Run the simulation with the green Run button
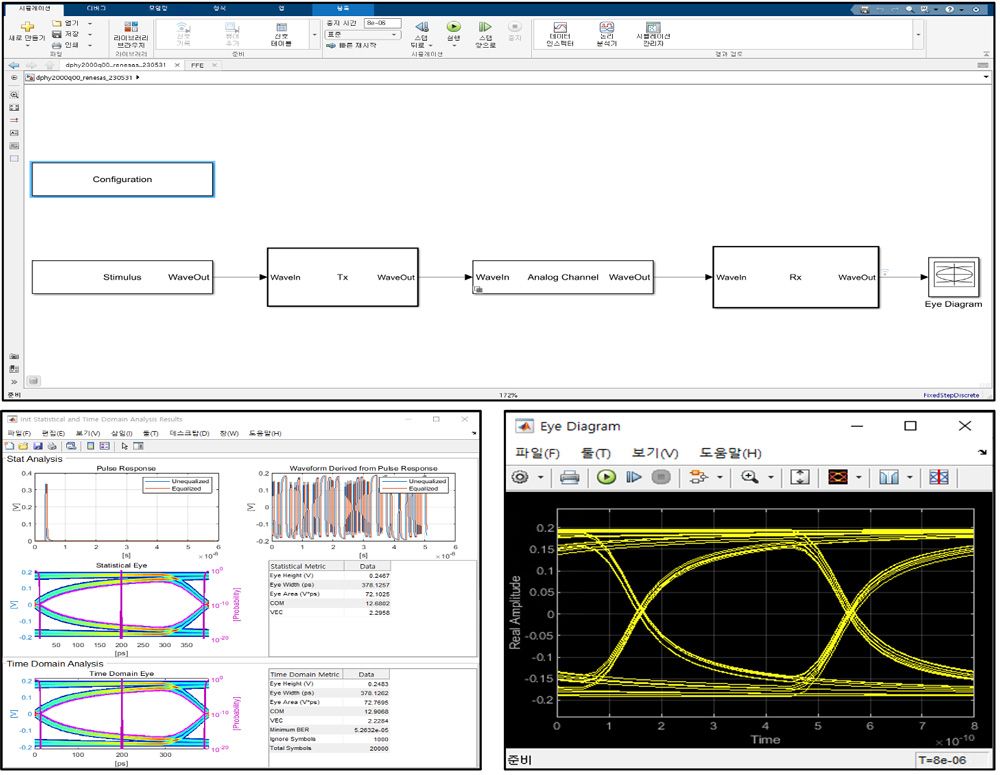This screenshot has height=775, width=1000. (453, 28)
